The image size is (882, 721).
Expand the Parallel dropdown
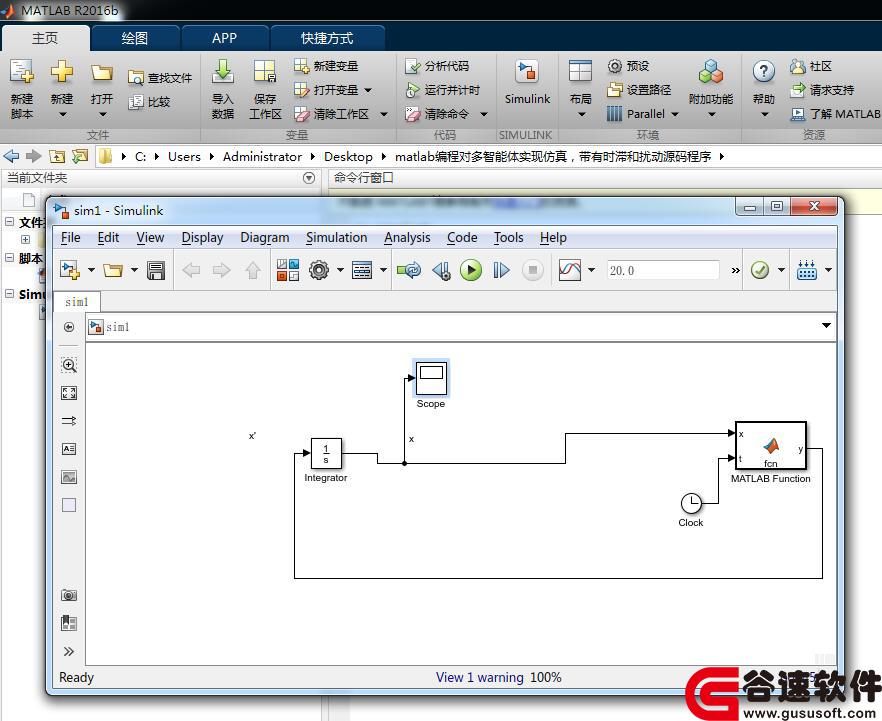pyautogui.click(x=674, y=114)
